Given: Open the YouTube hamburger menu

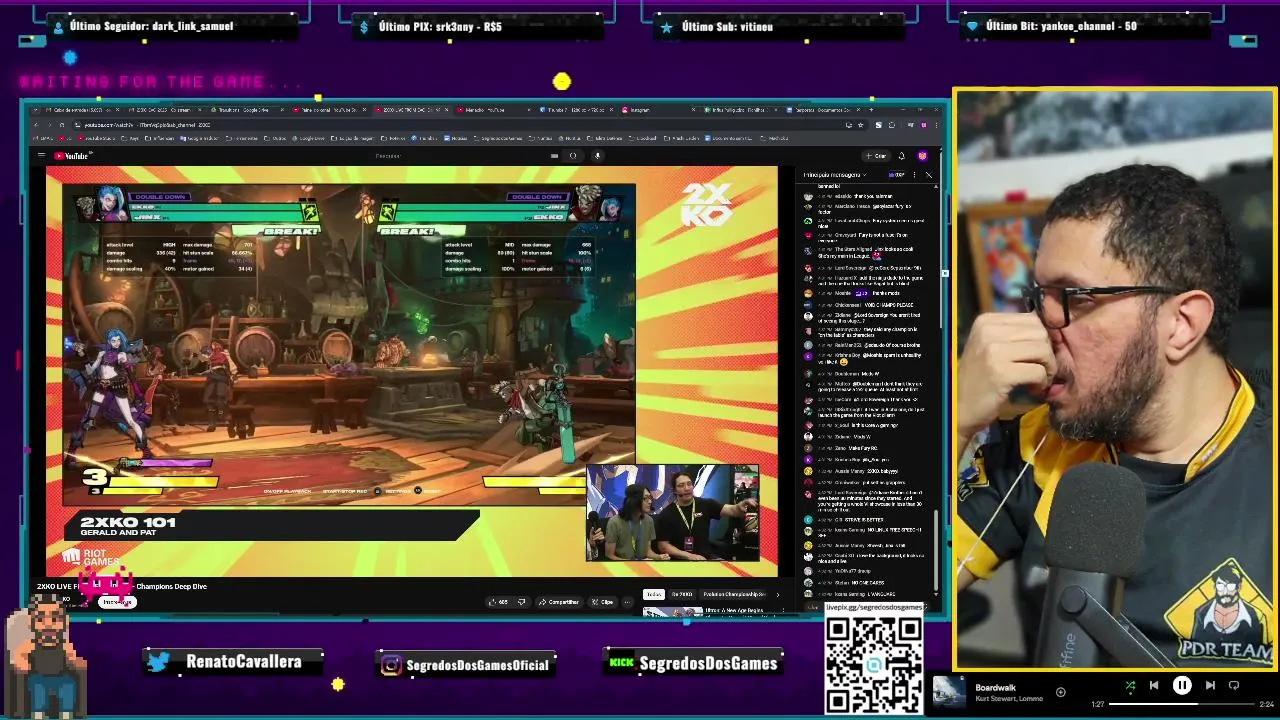Looking at the screenshot, I should click(x=41, y=155).
